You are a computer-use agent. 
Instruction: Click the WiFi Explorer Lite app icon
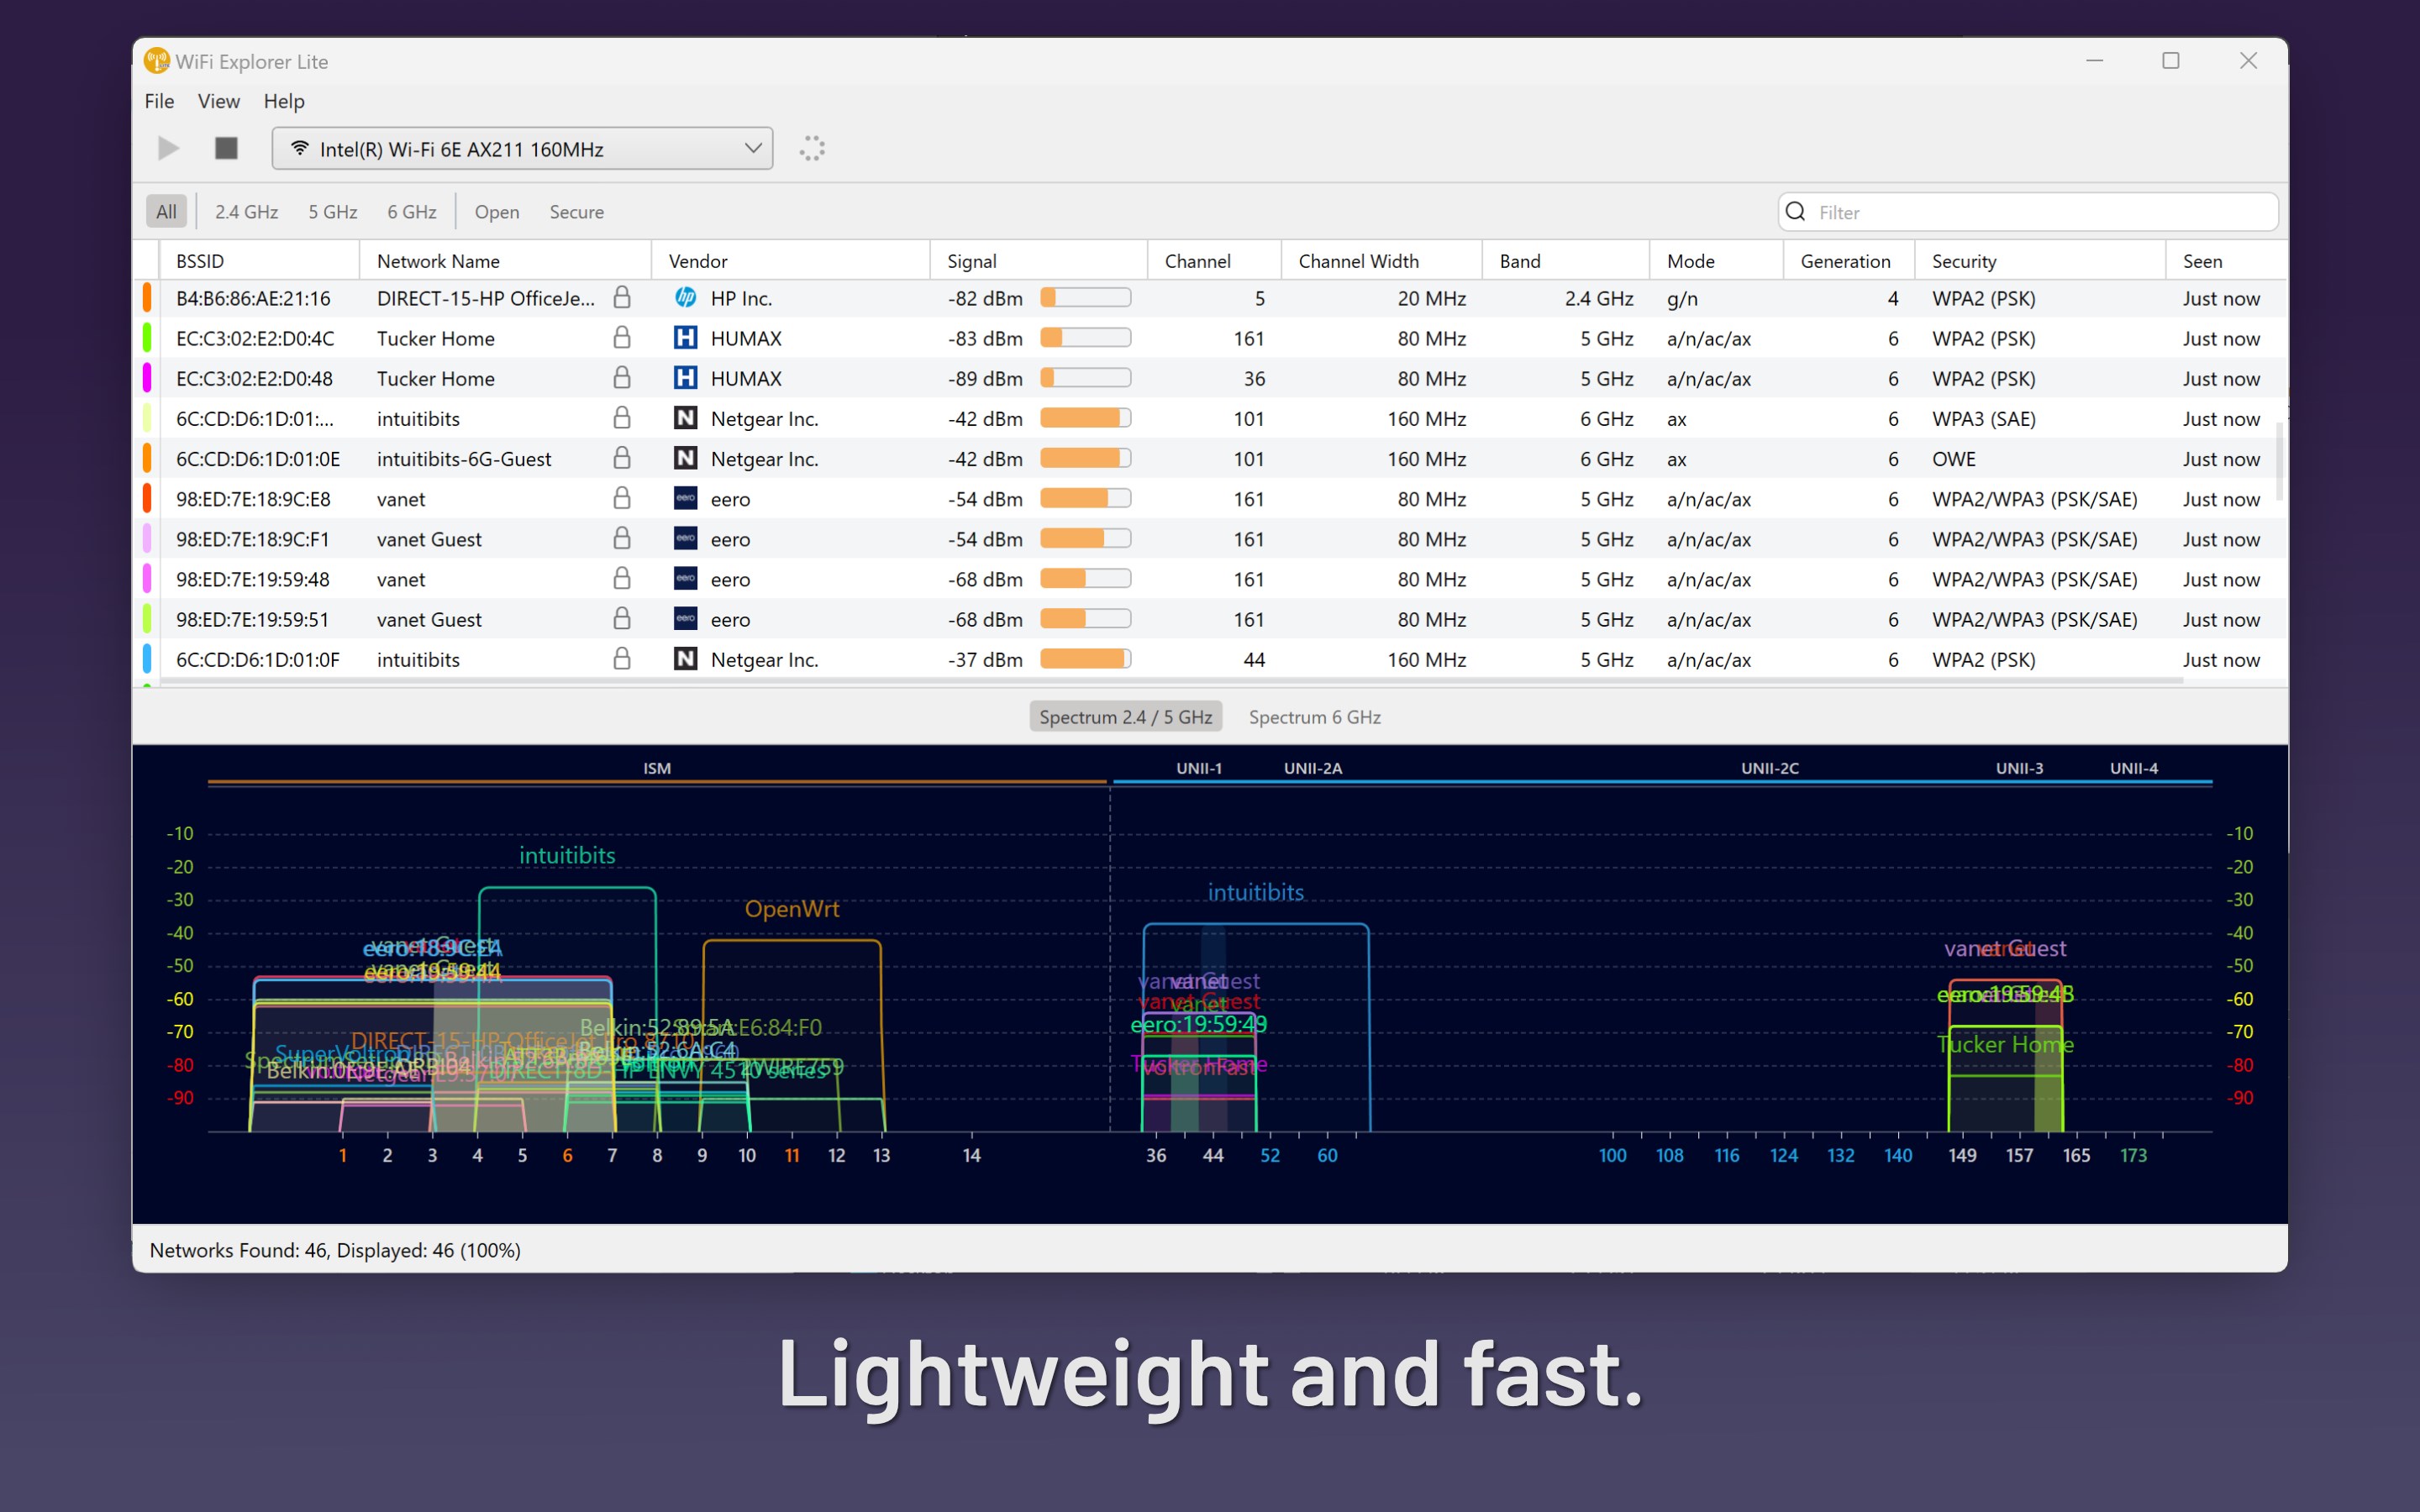pyautogui.click(x=157, y=61)
